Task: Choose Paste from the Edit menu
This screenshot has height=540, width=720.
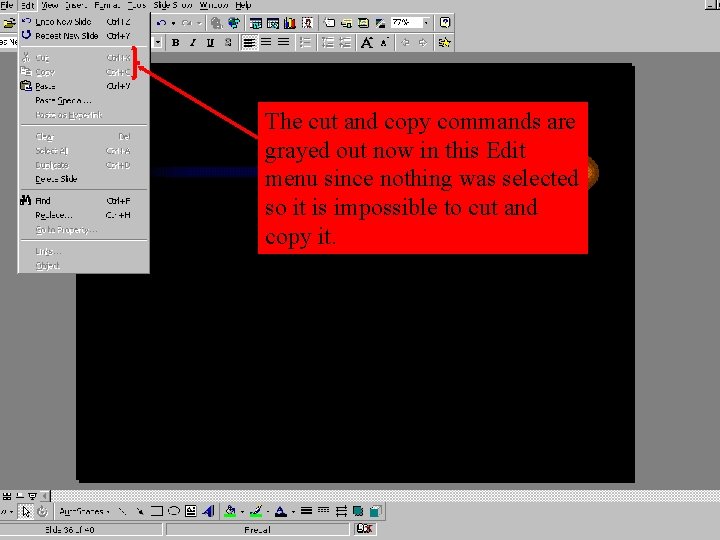Action: click(84, 86)
